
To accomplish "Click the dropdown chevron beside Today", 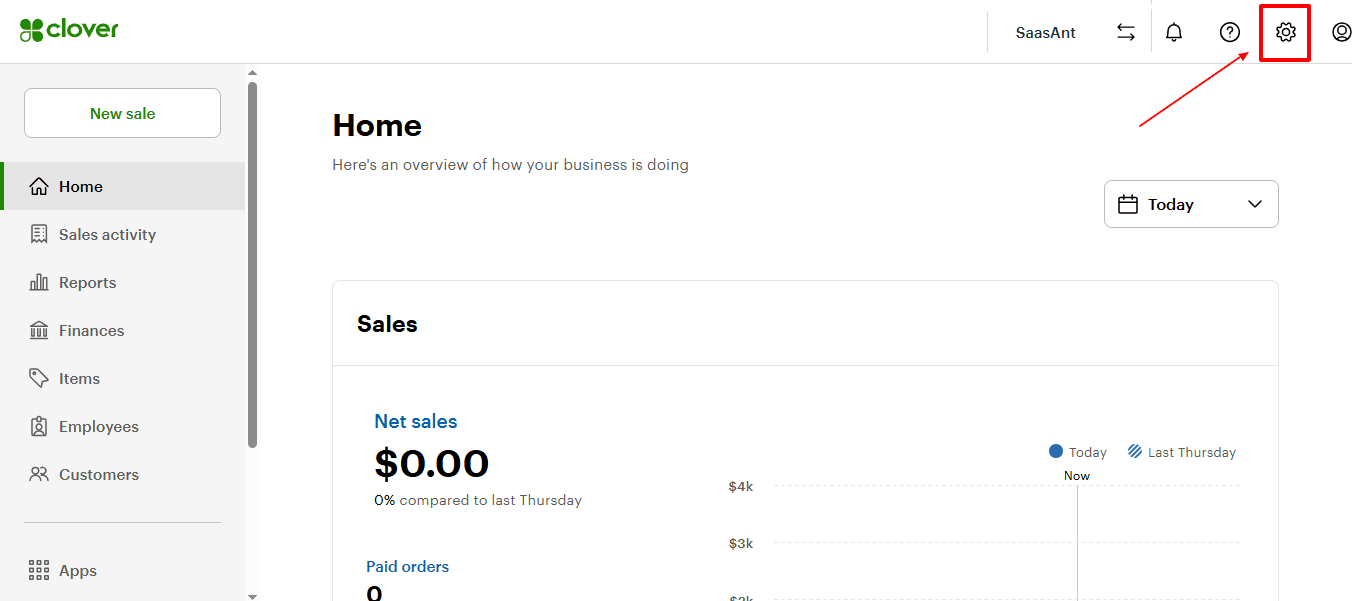I will point(1255,204).
